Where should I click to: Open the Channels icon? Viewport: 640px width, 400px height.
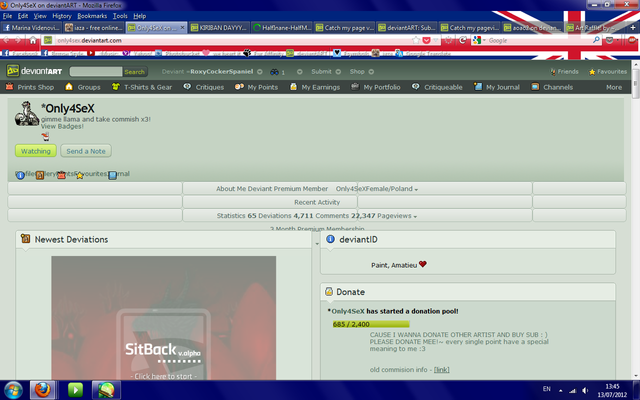coord(535,87)
